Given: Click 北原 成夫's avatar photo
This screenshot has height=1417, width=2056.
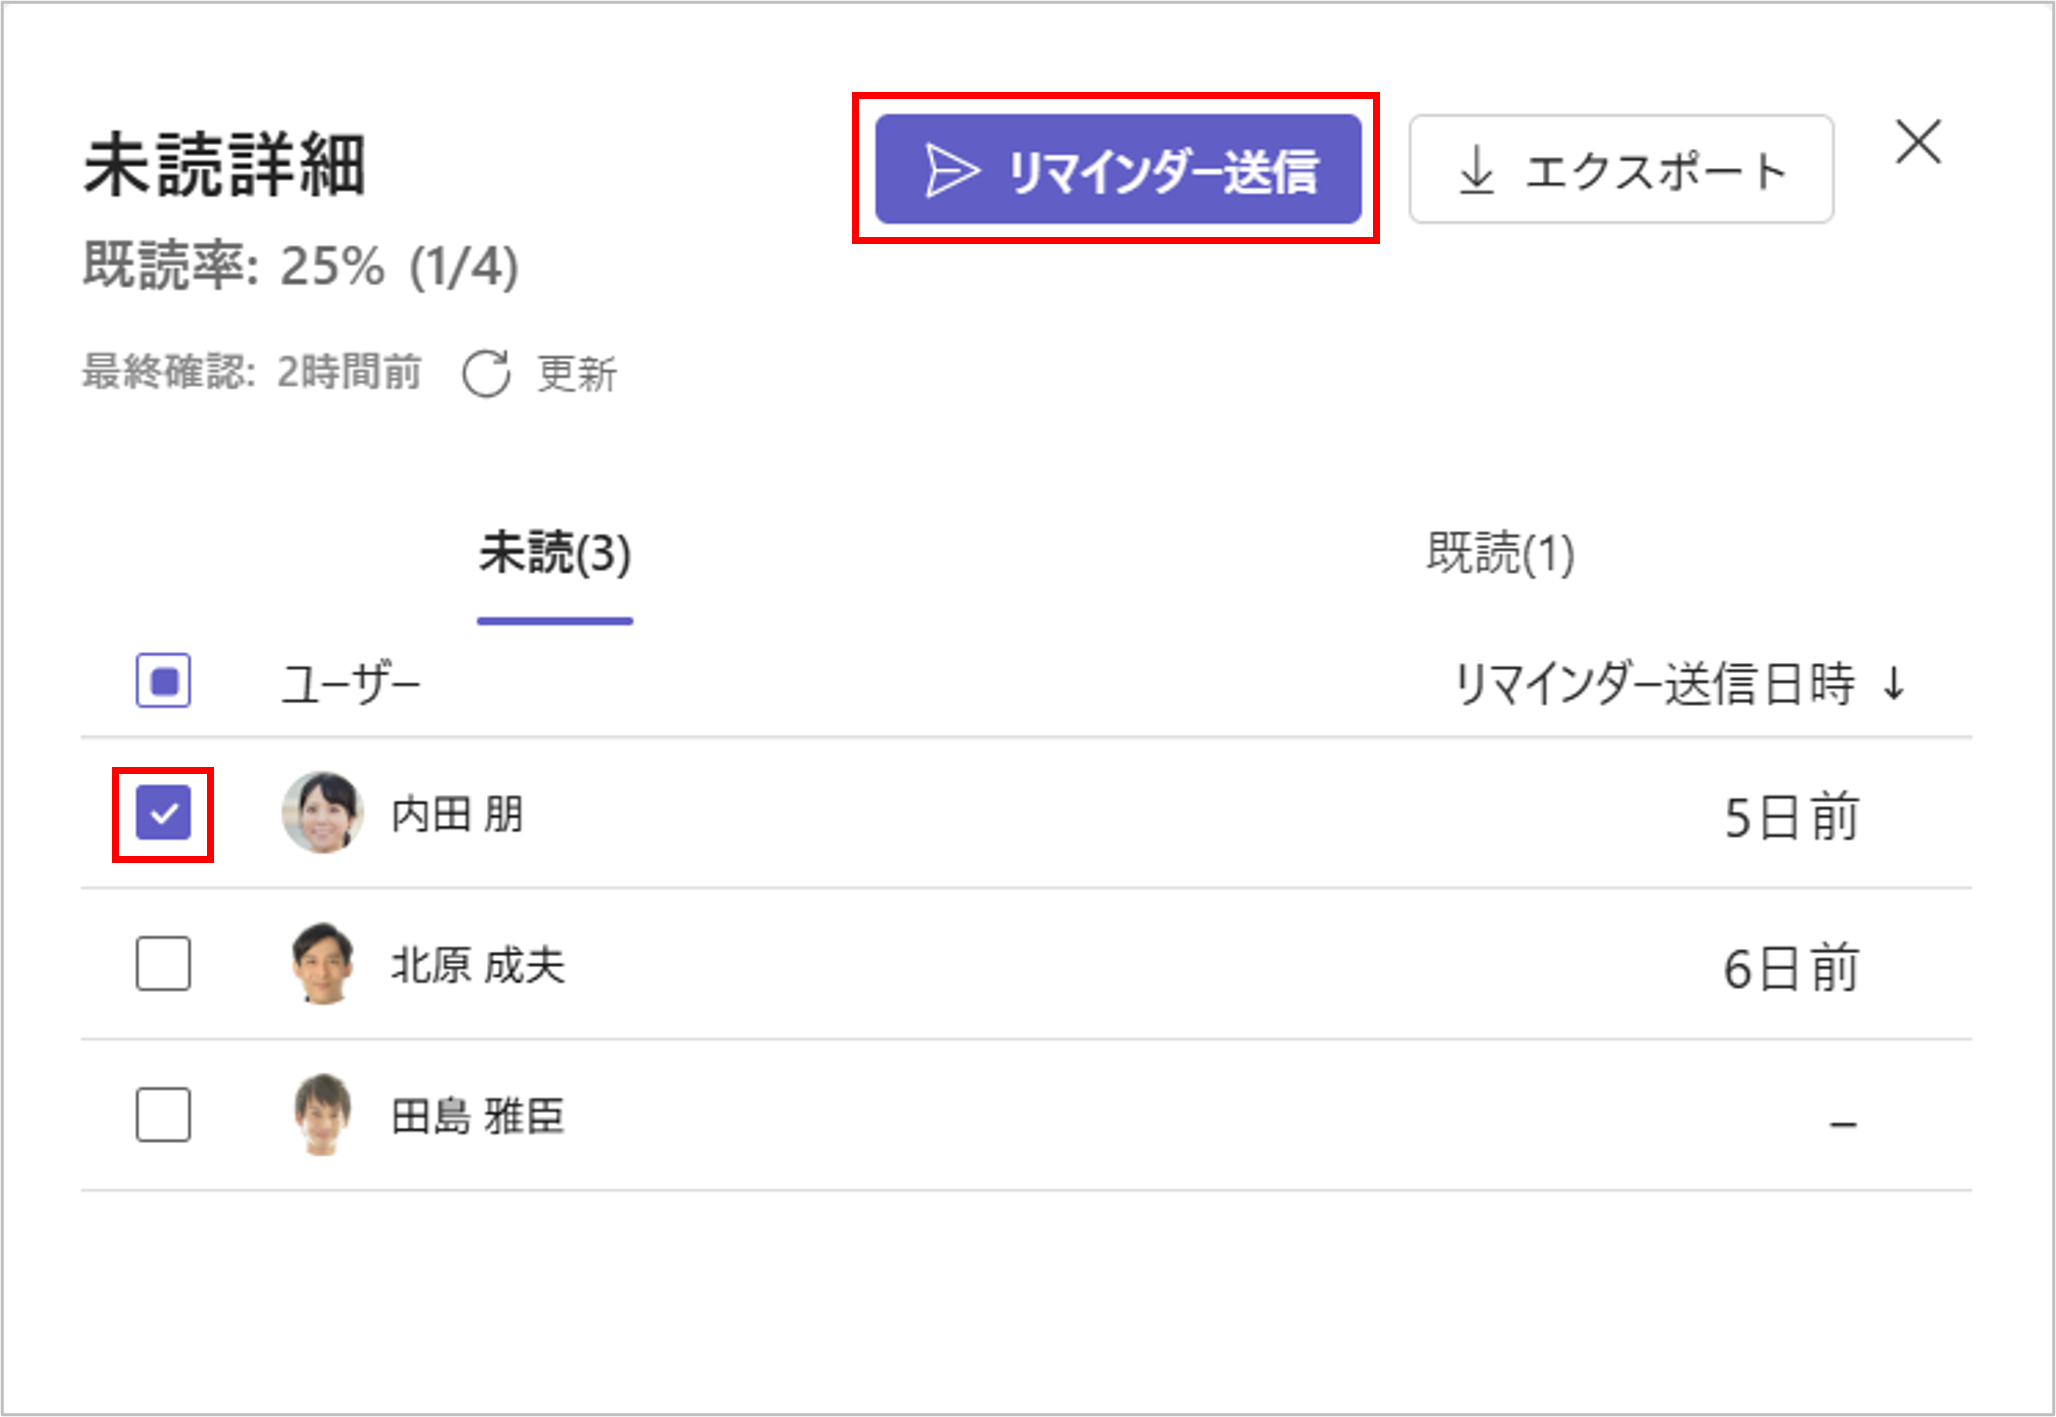Looking at the screenshot, I should coord(322,964).
